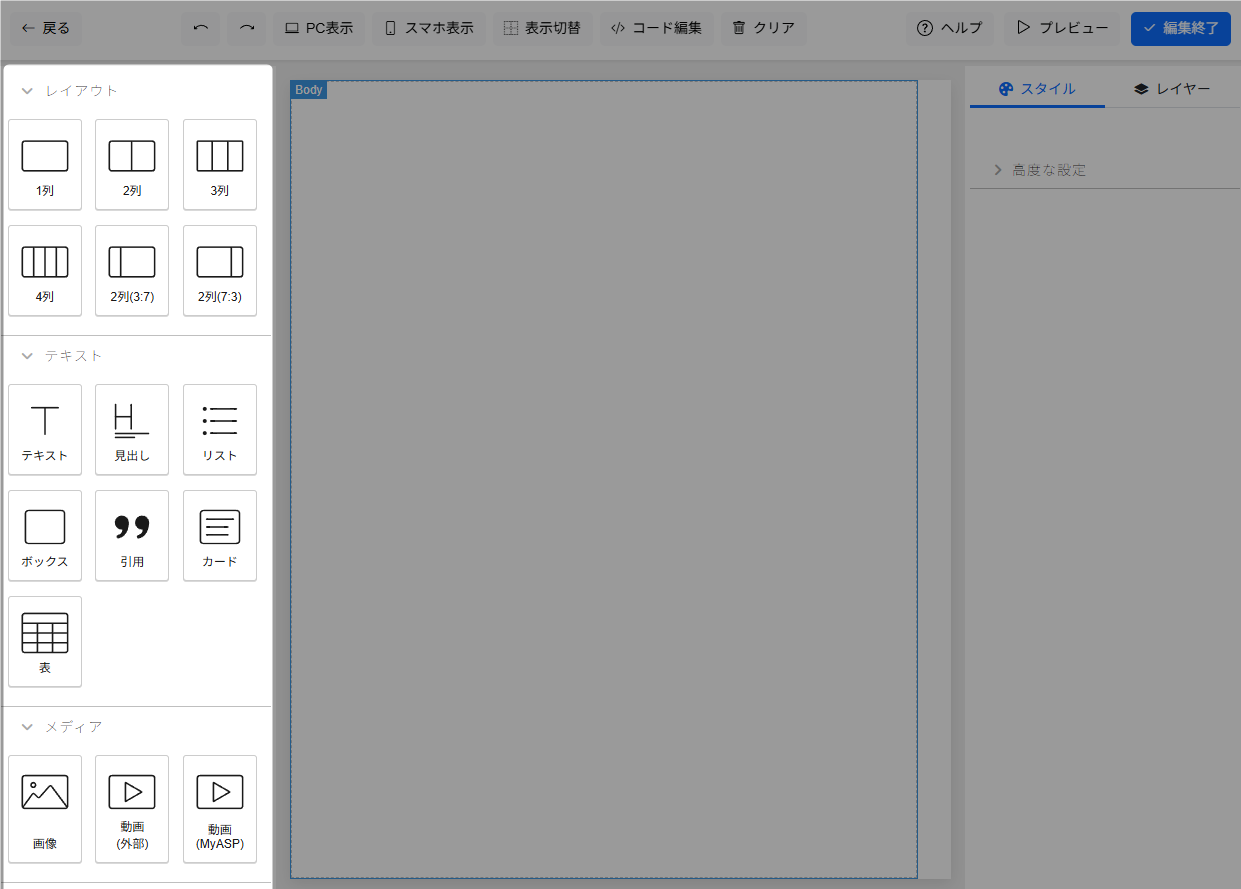The height and width of the screenshot is (889, 1241).
Task: Switch to PC表示 desktop view
Action: [319, 28]
